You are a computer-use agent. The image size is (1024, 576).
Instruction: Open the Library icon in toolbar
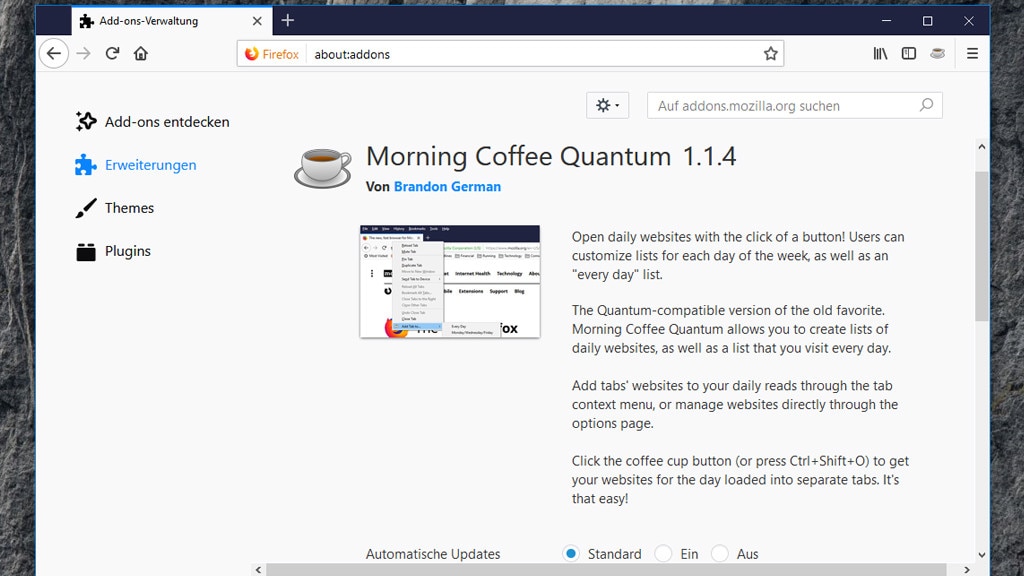point(880,54)
